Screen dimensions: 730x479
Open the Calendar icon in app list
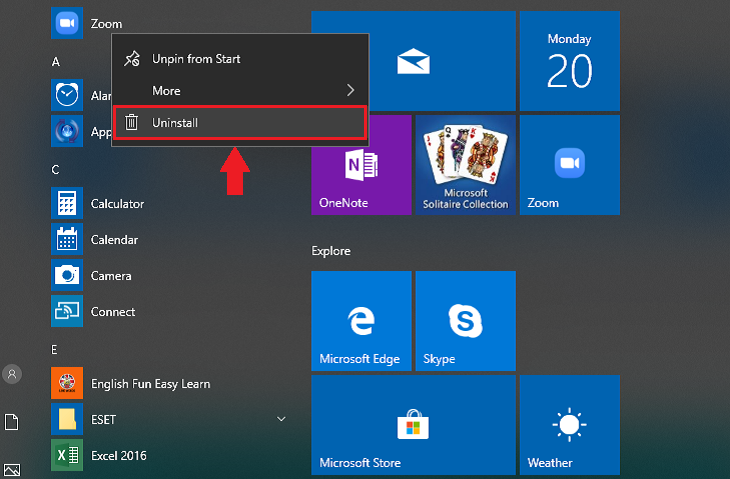pyautogui.click(x=67, y=239)
